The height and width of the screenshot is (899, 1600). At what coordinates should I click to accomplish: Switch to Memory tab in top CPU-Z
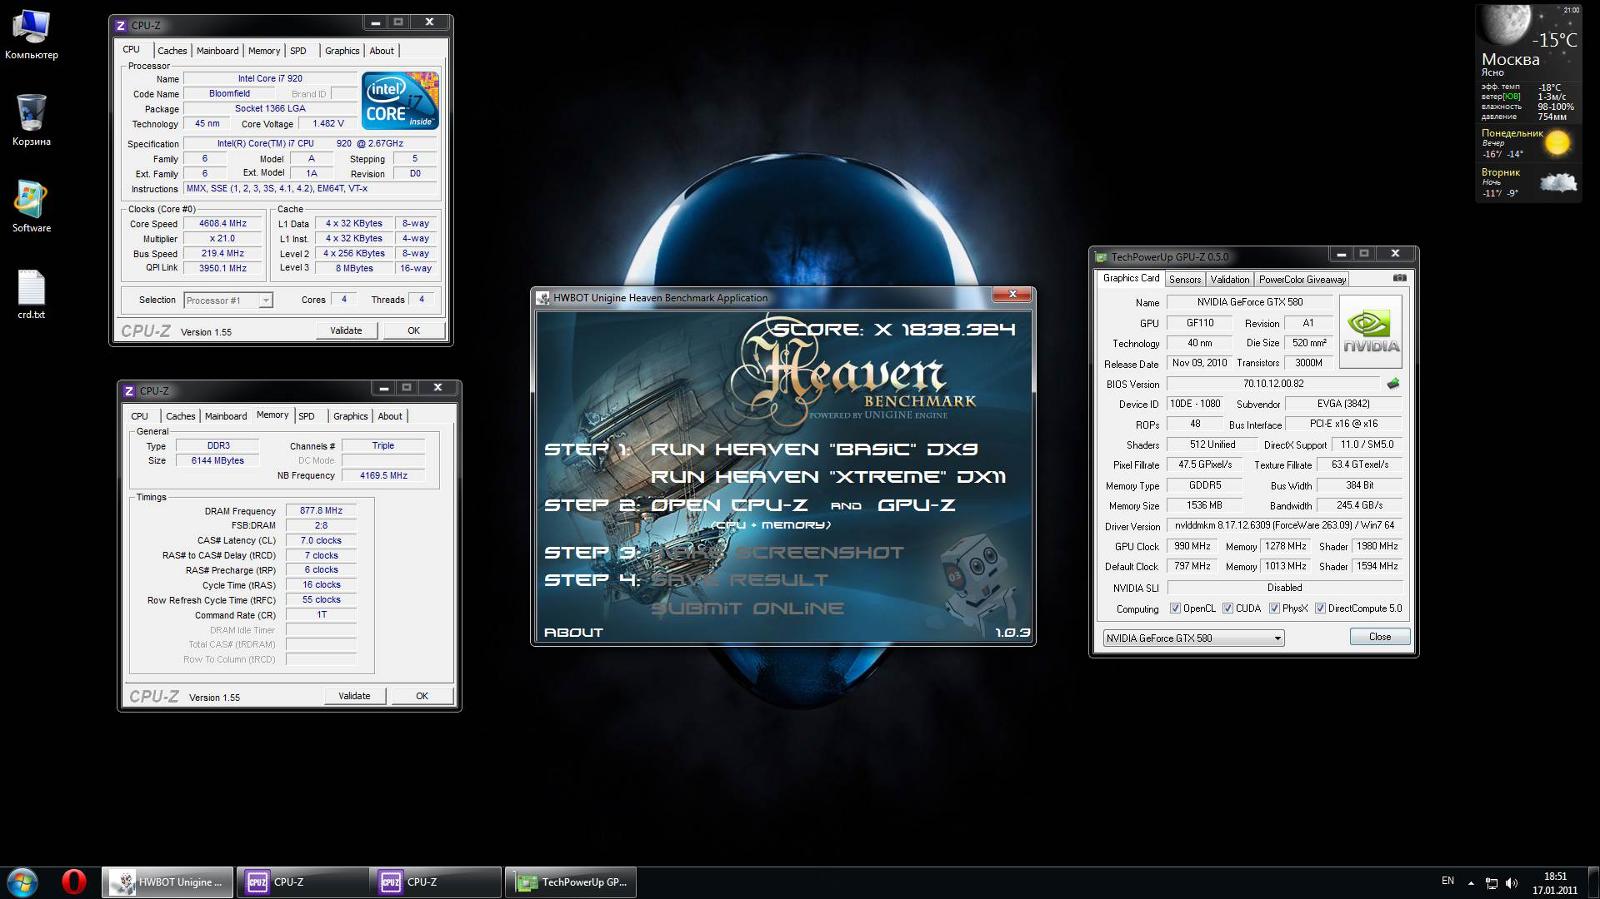[x=264, y=51]
